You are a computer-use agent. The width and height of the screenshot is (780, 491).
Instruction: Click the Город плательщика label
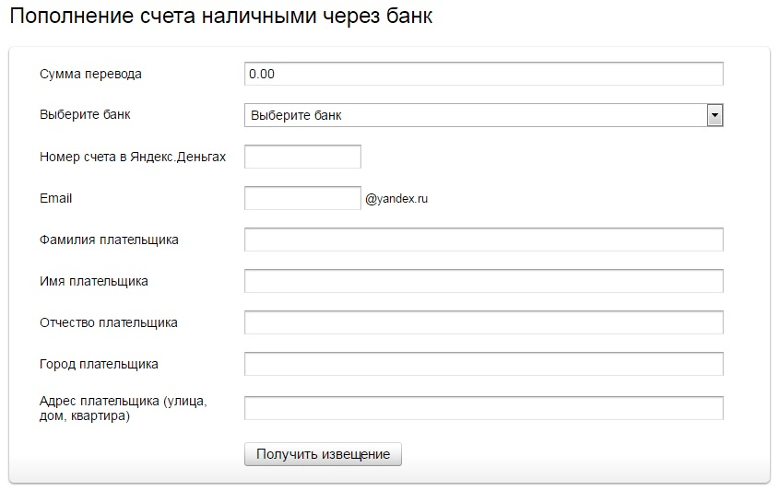(x=99, y=364)
